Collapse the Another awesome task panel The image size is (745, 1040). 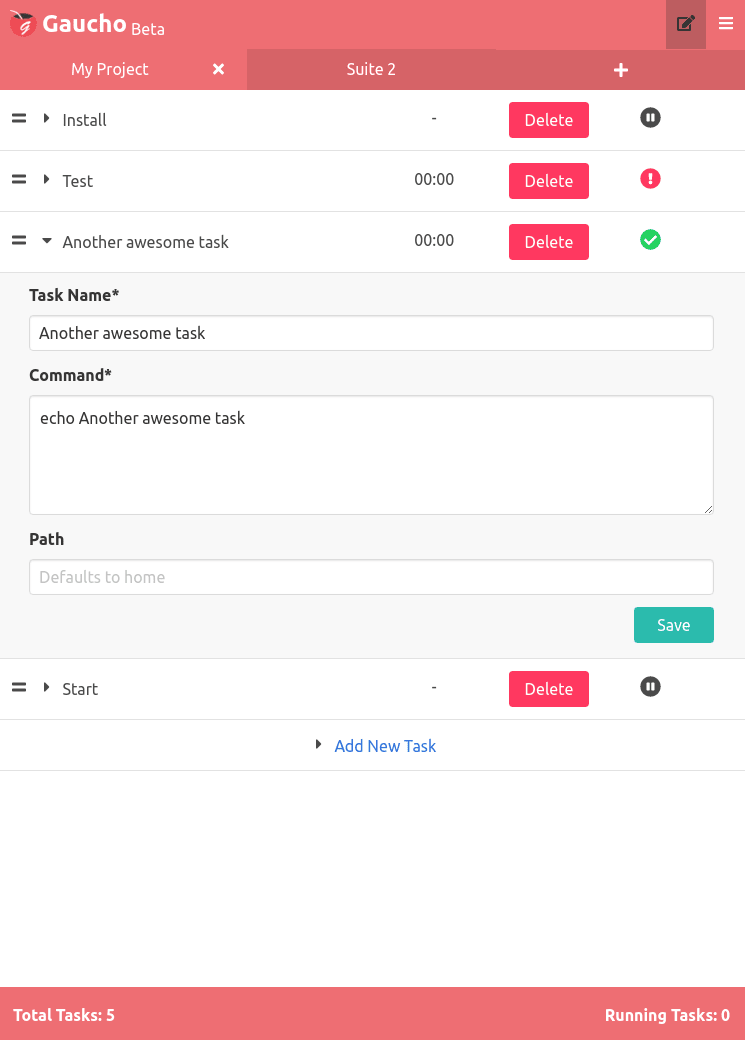point(46,241)
